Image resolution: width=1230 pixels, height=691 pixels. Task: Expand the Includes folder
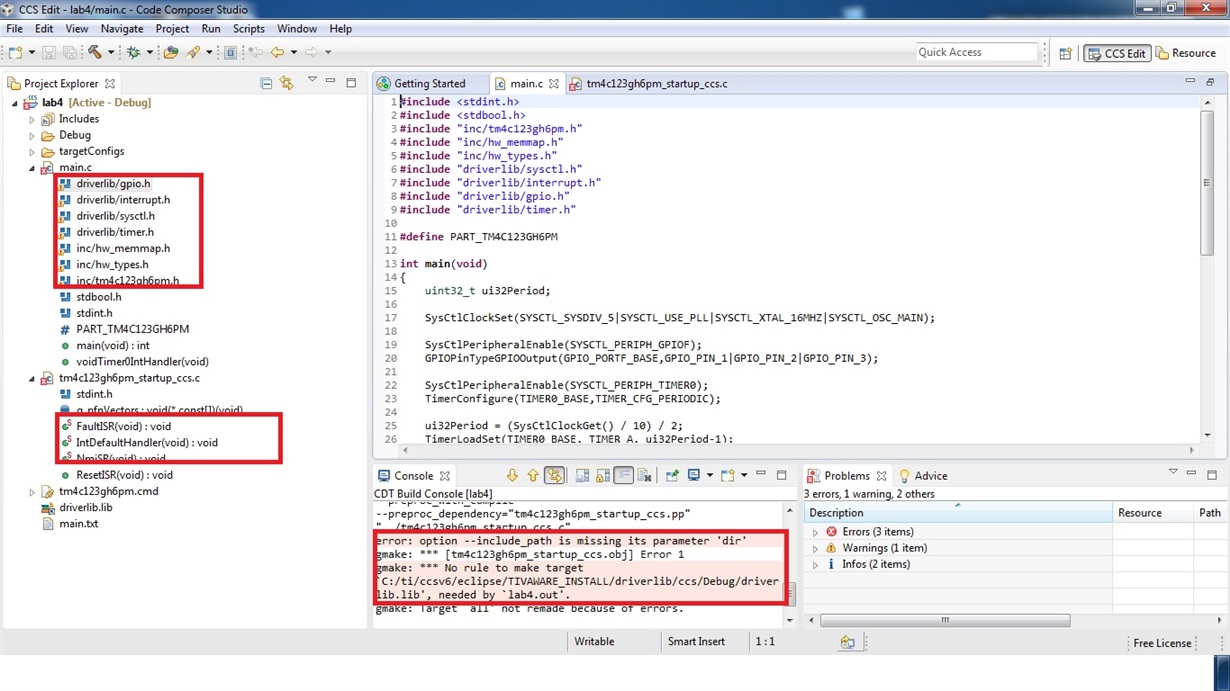(x=32, y=119)
